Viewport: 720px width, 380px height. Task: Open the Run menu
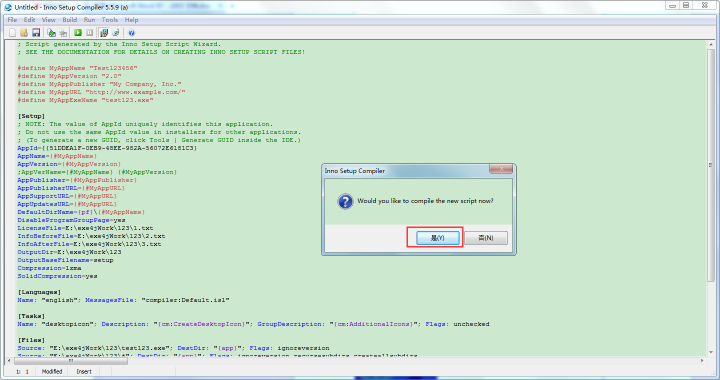coord(90,20)
